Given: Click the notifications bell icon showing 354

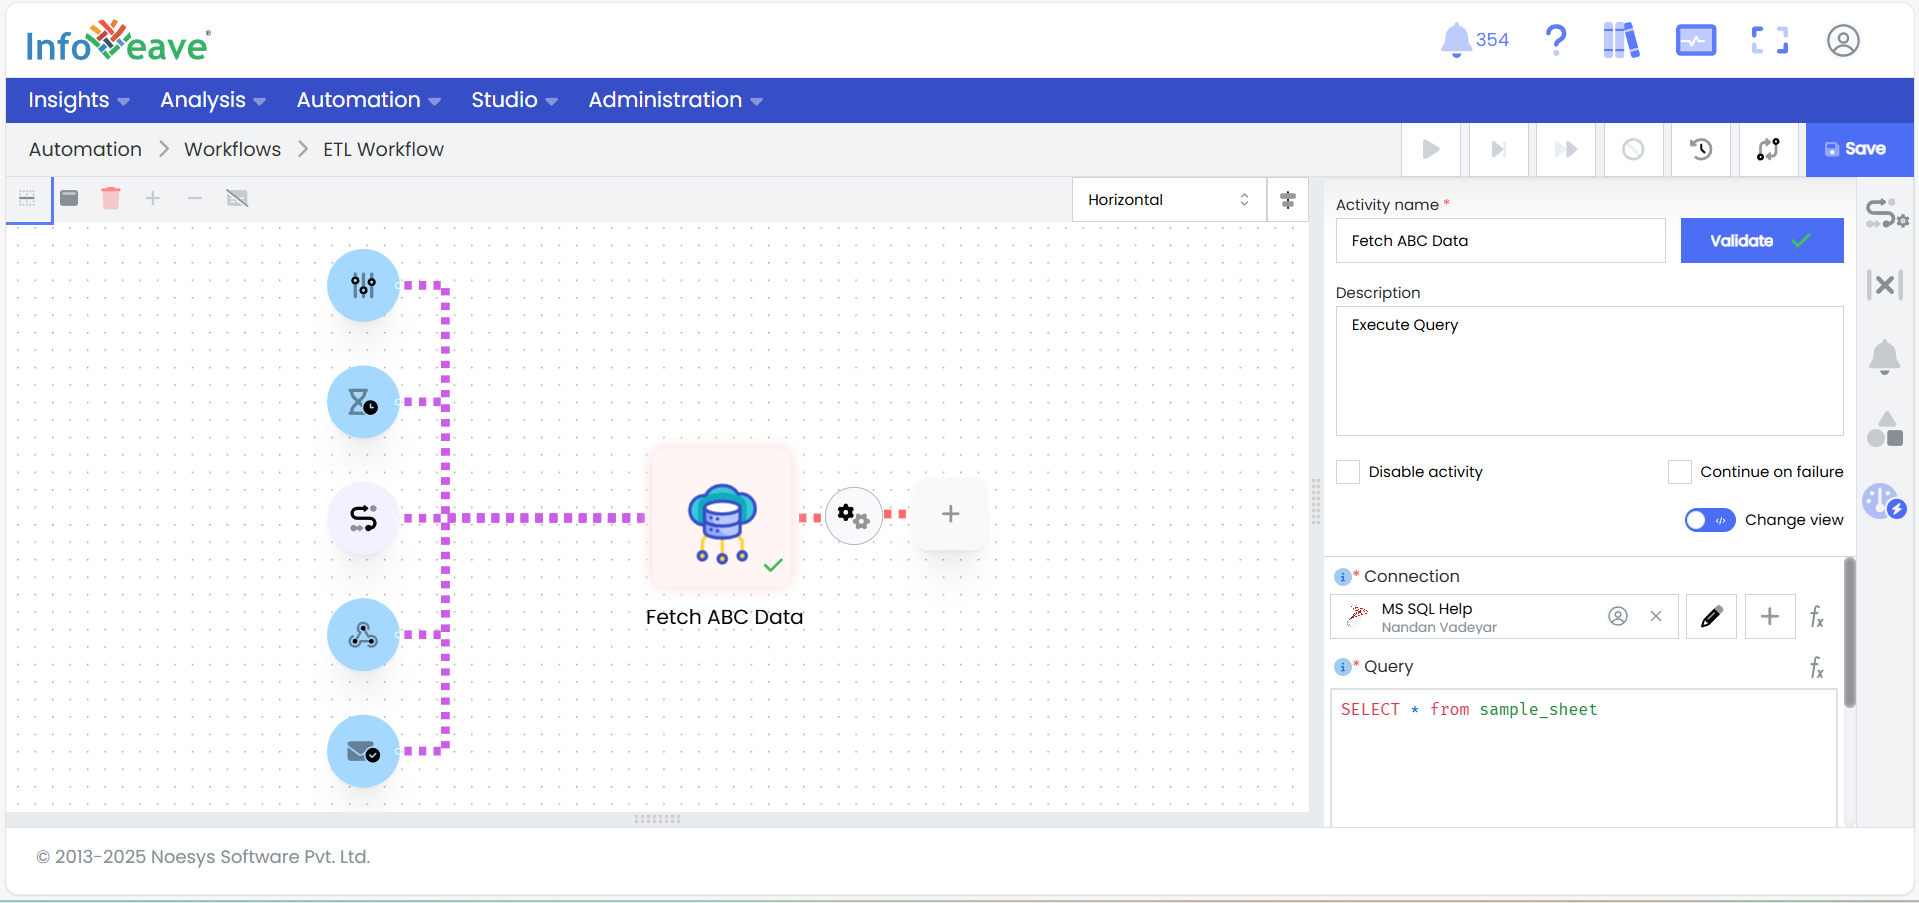Looking at the screenshot, I should tap(1456, 40).
